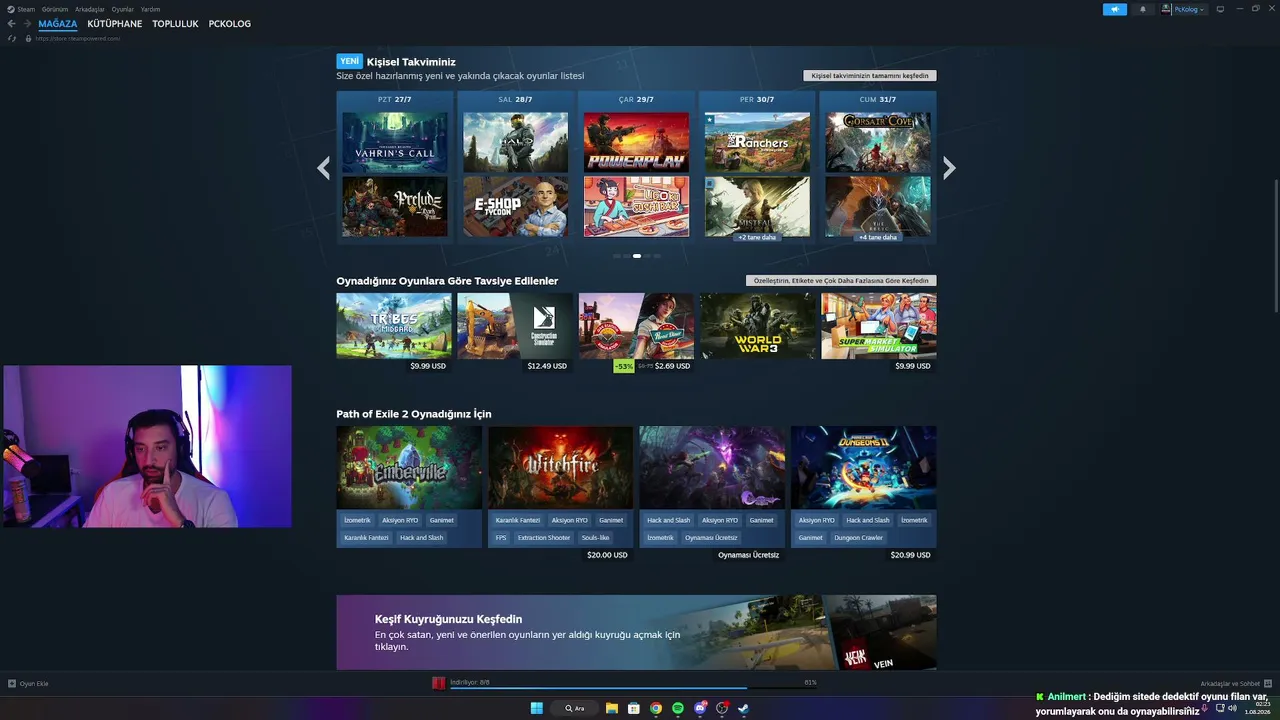Open the Arkadaşlar ve Sohbet chat icon
1280x720 pixels.
[x=1268, y=684]
